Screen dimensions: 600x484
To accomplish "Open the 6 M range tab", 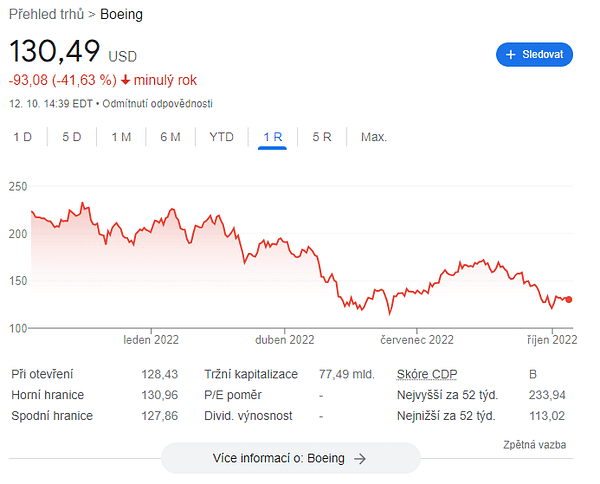I will [x=170, y=137].
